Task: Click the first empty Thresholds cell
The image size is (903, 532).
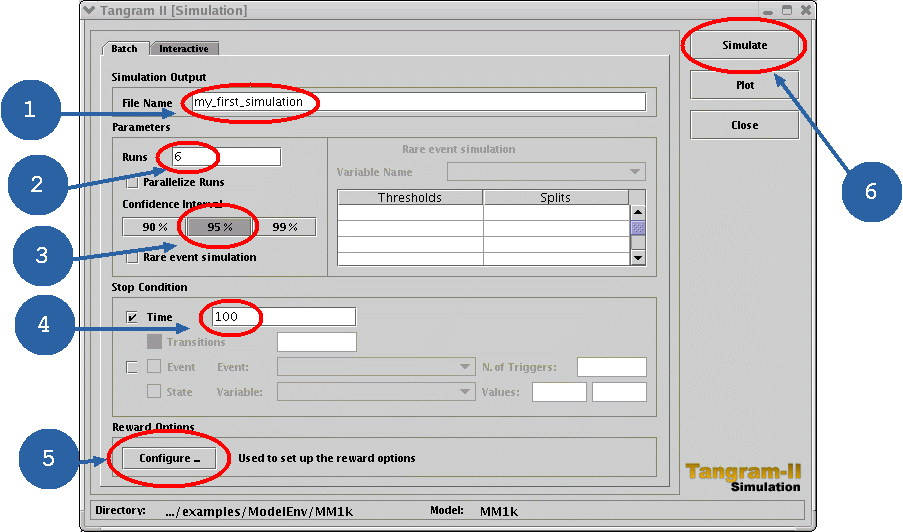Action: pyautogui.click(x=410, y=213)
